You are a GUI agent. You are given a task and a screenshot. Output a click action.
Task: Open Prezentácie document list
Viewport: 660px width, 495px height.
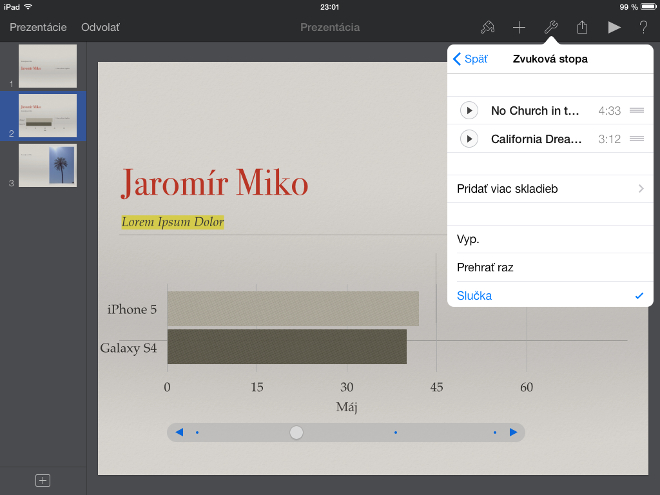pyautogui.click(x=38, y=27)
